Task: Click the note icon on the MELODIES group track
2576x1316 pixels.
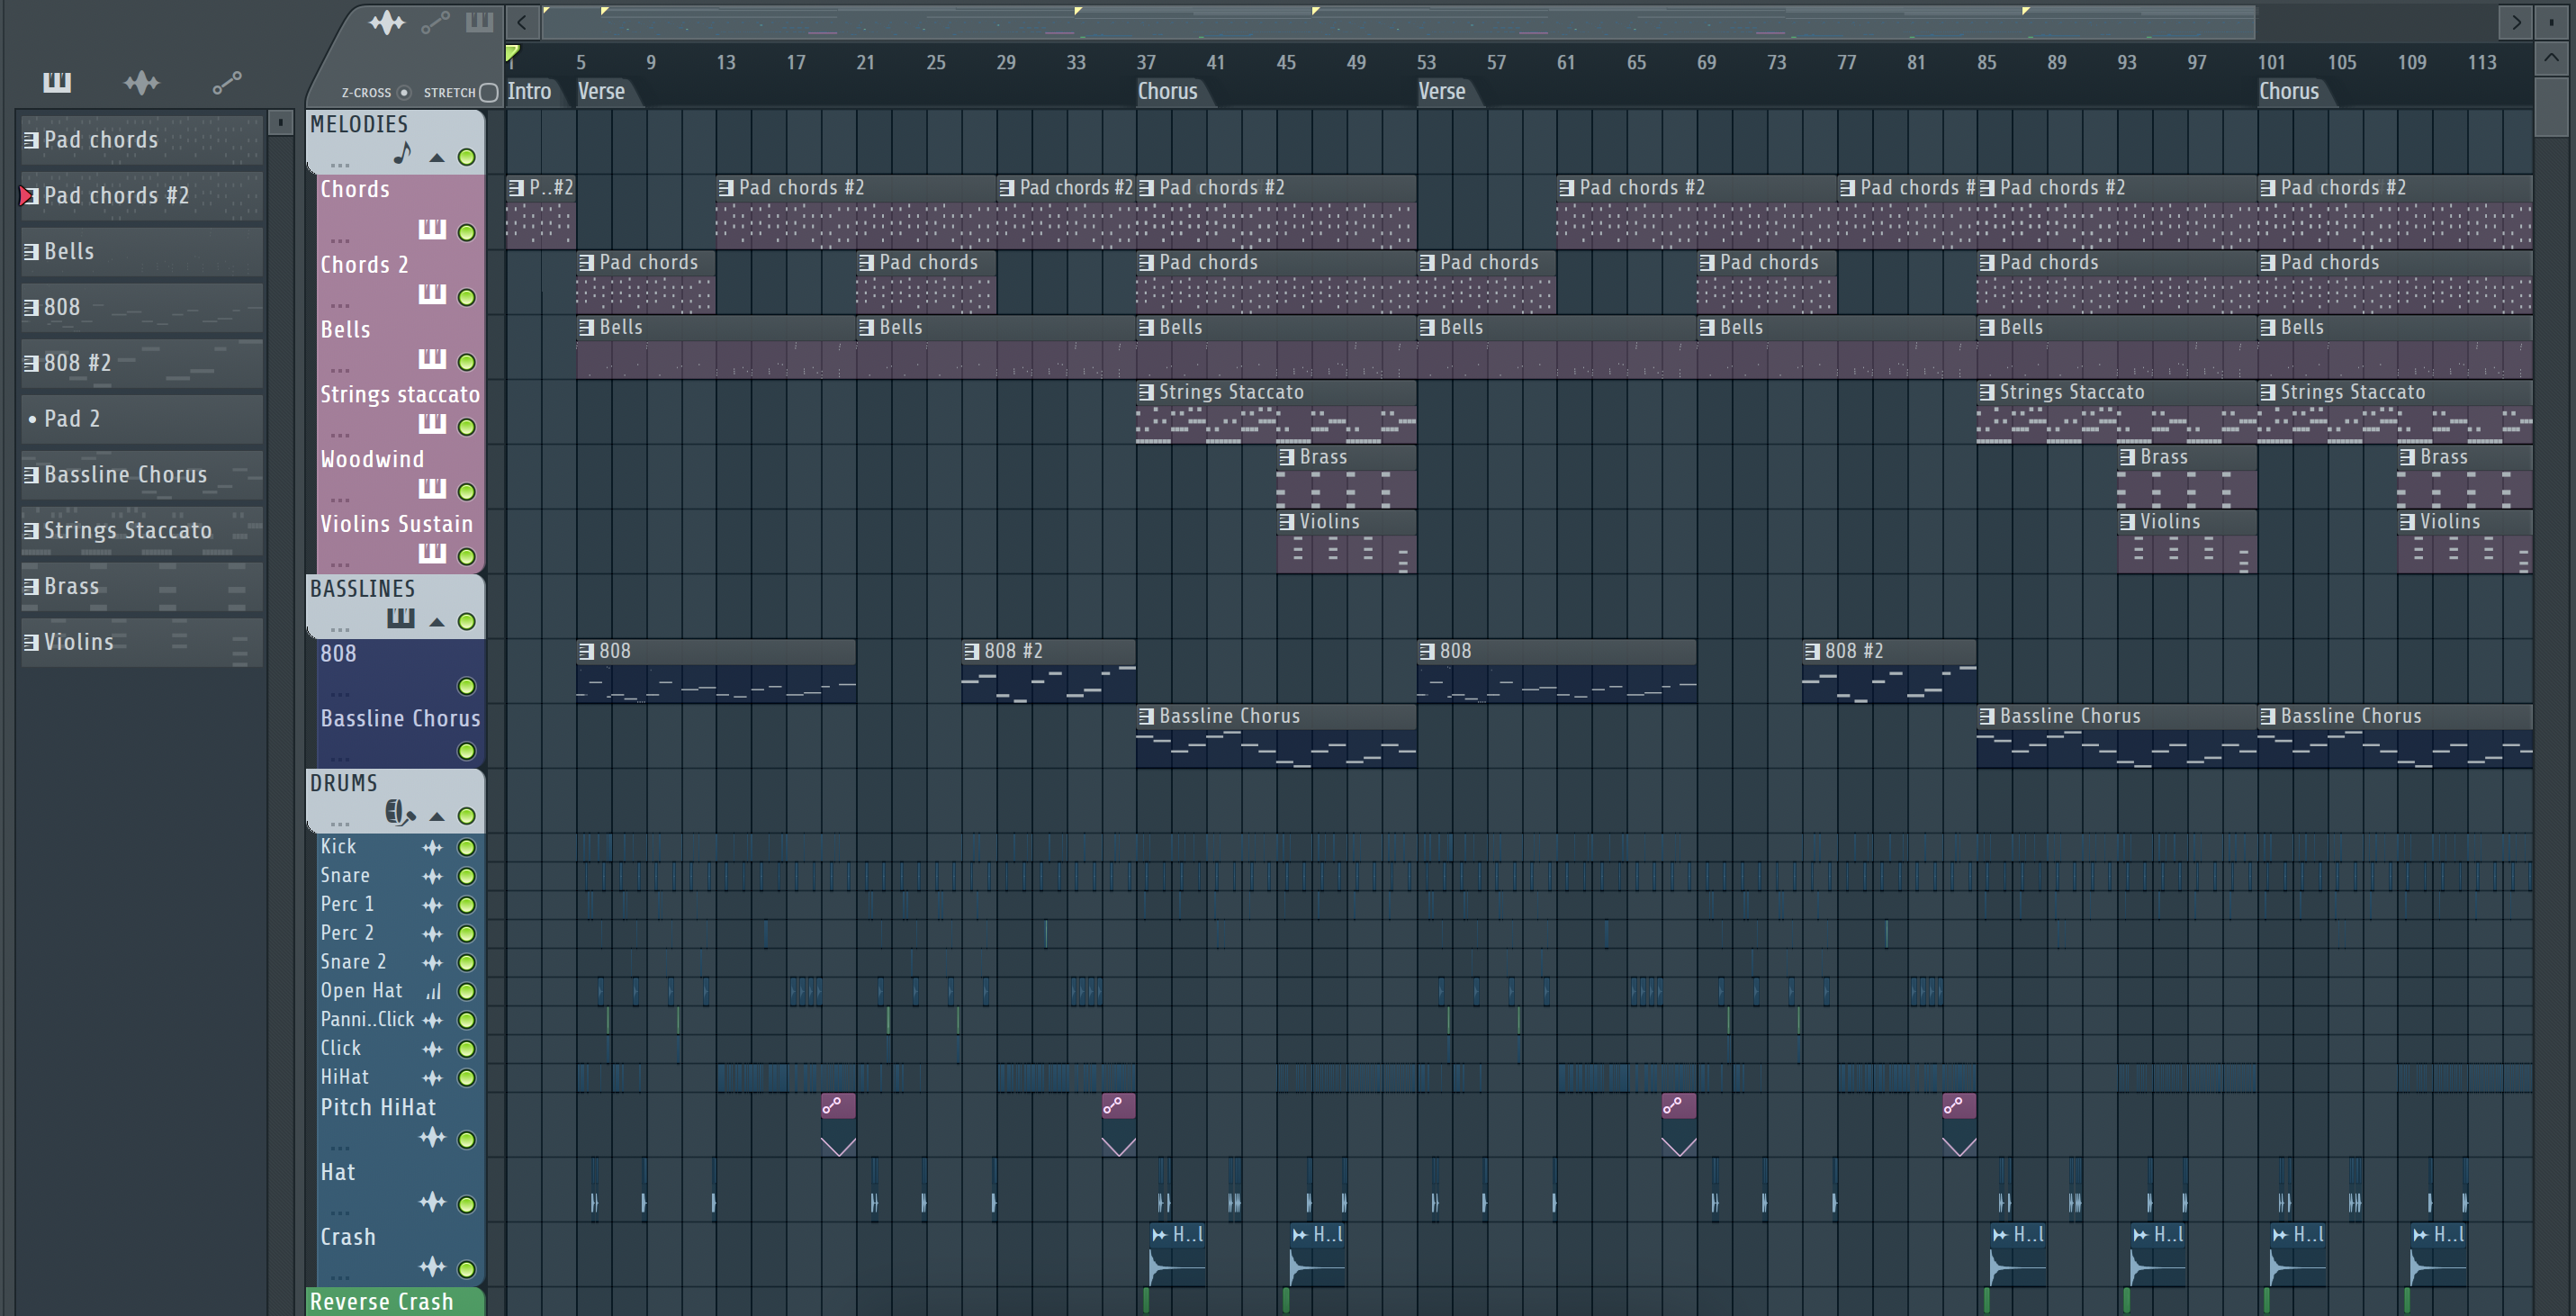Action: 402,153
